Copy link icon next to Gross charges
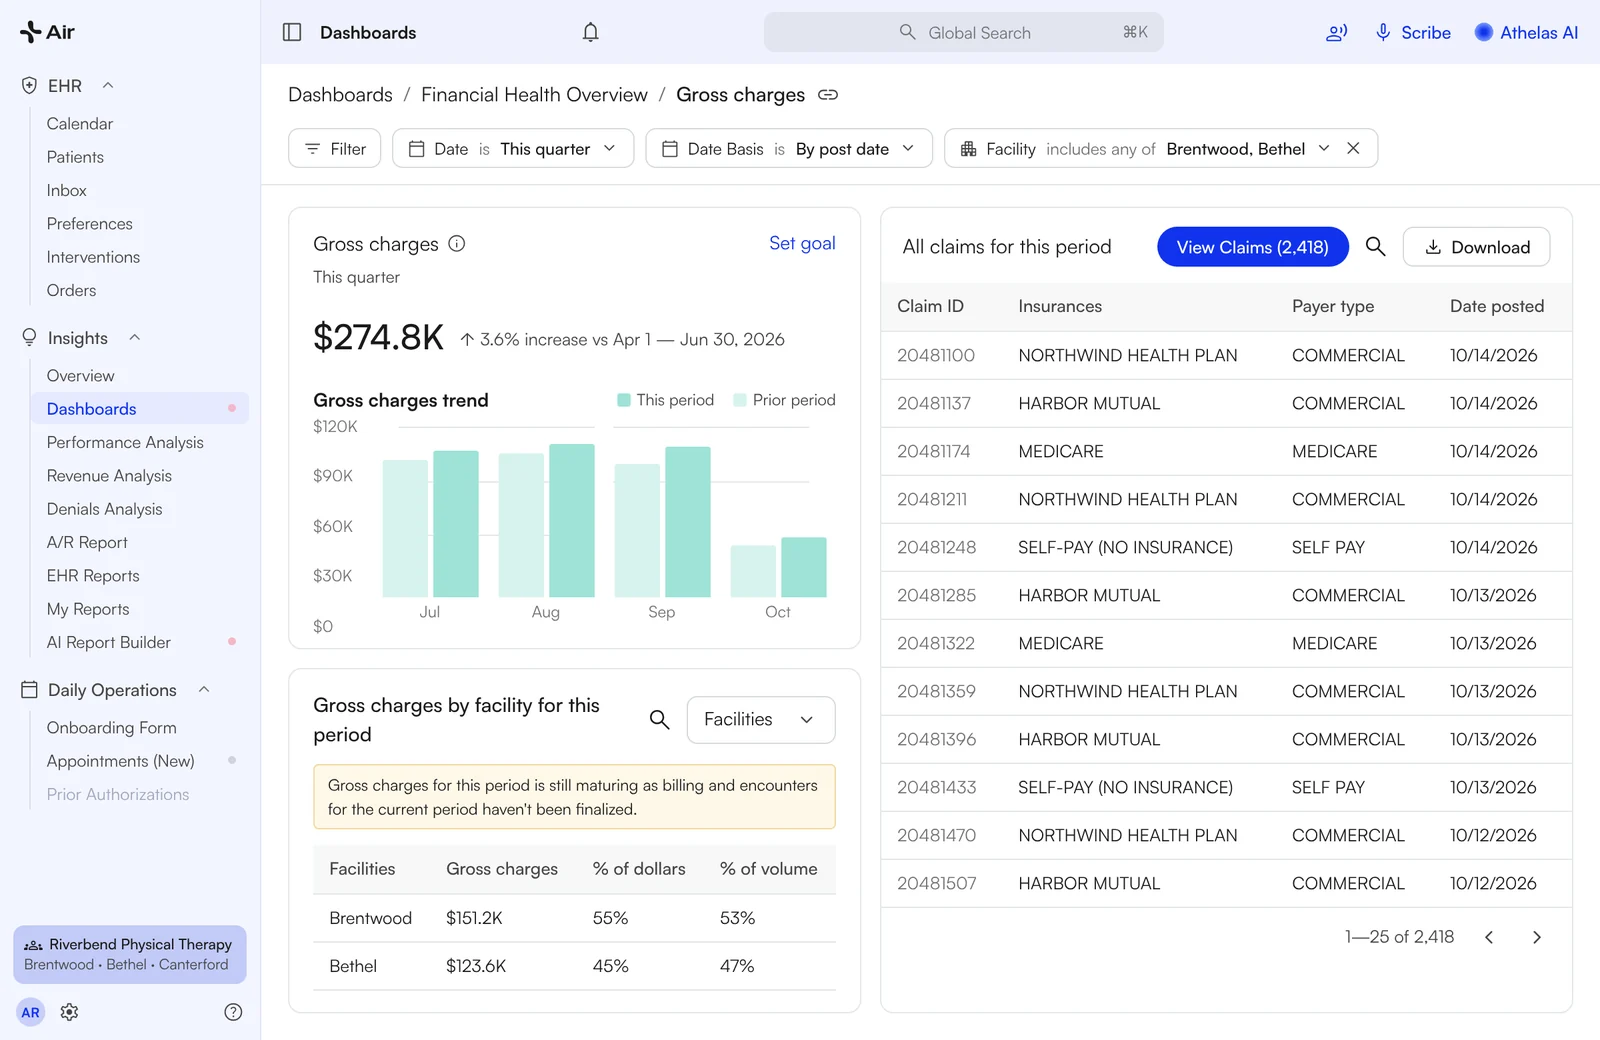 [828, 95]
